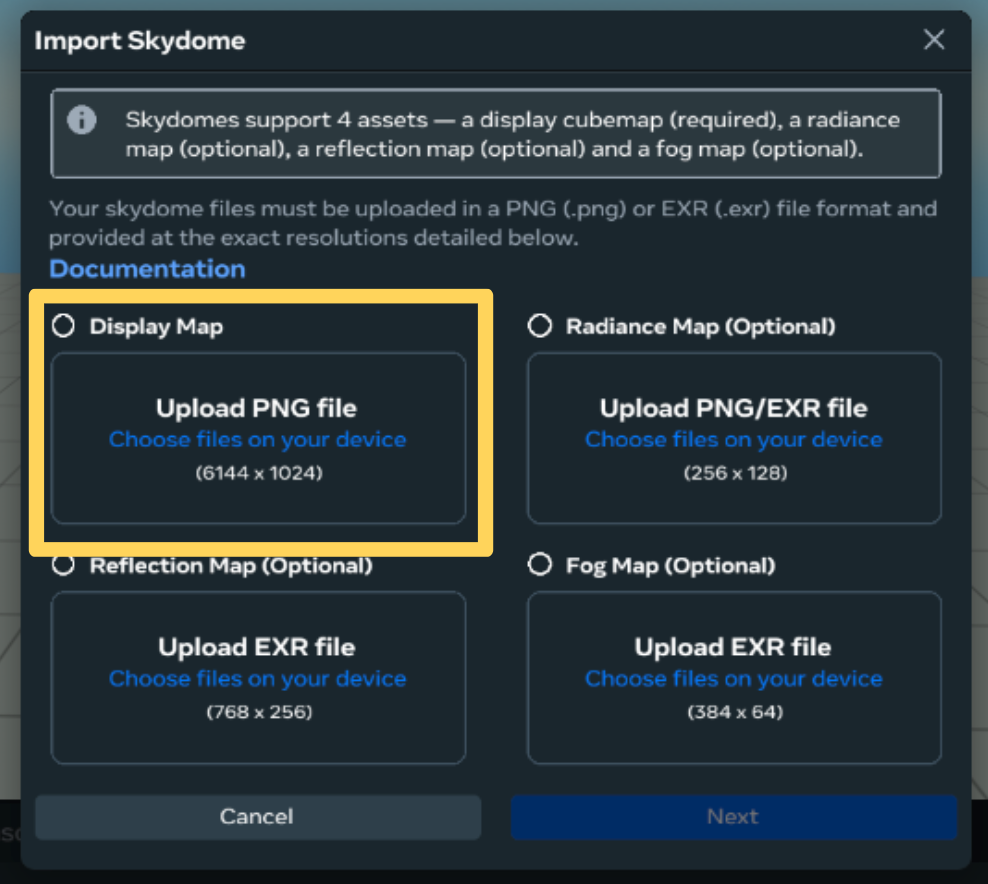Image resolution: width=988 pixels, height=884 pixels.
Task: Choose files on your device for Reflection Map
Action: (x=258, y=679)
